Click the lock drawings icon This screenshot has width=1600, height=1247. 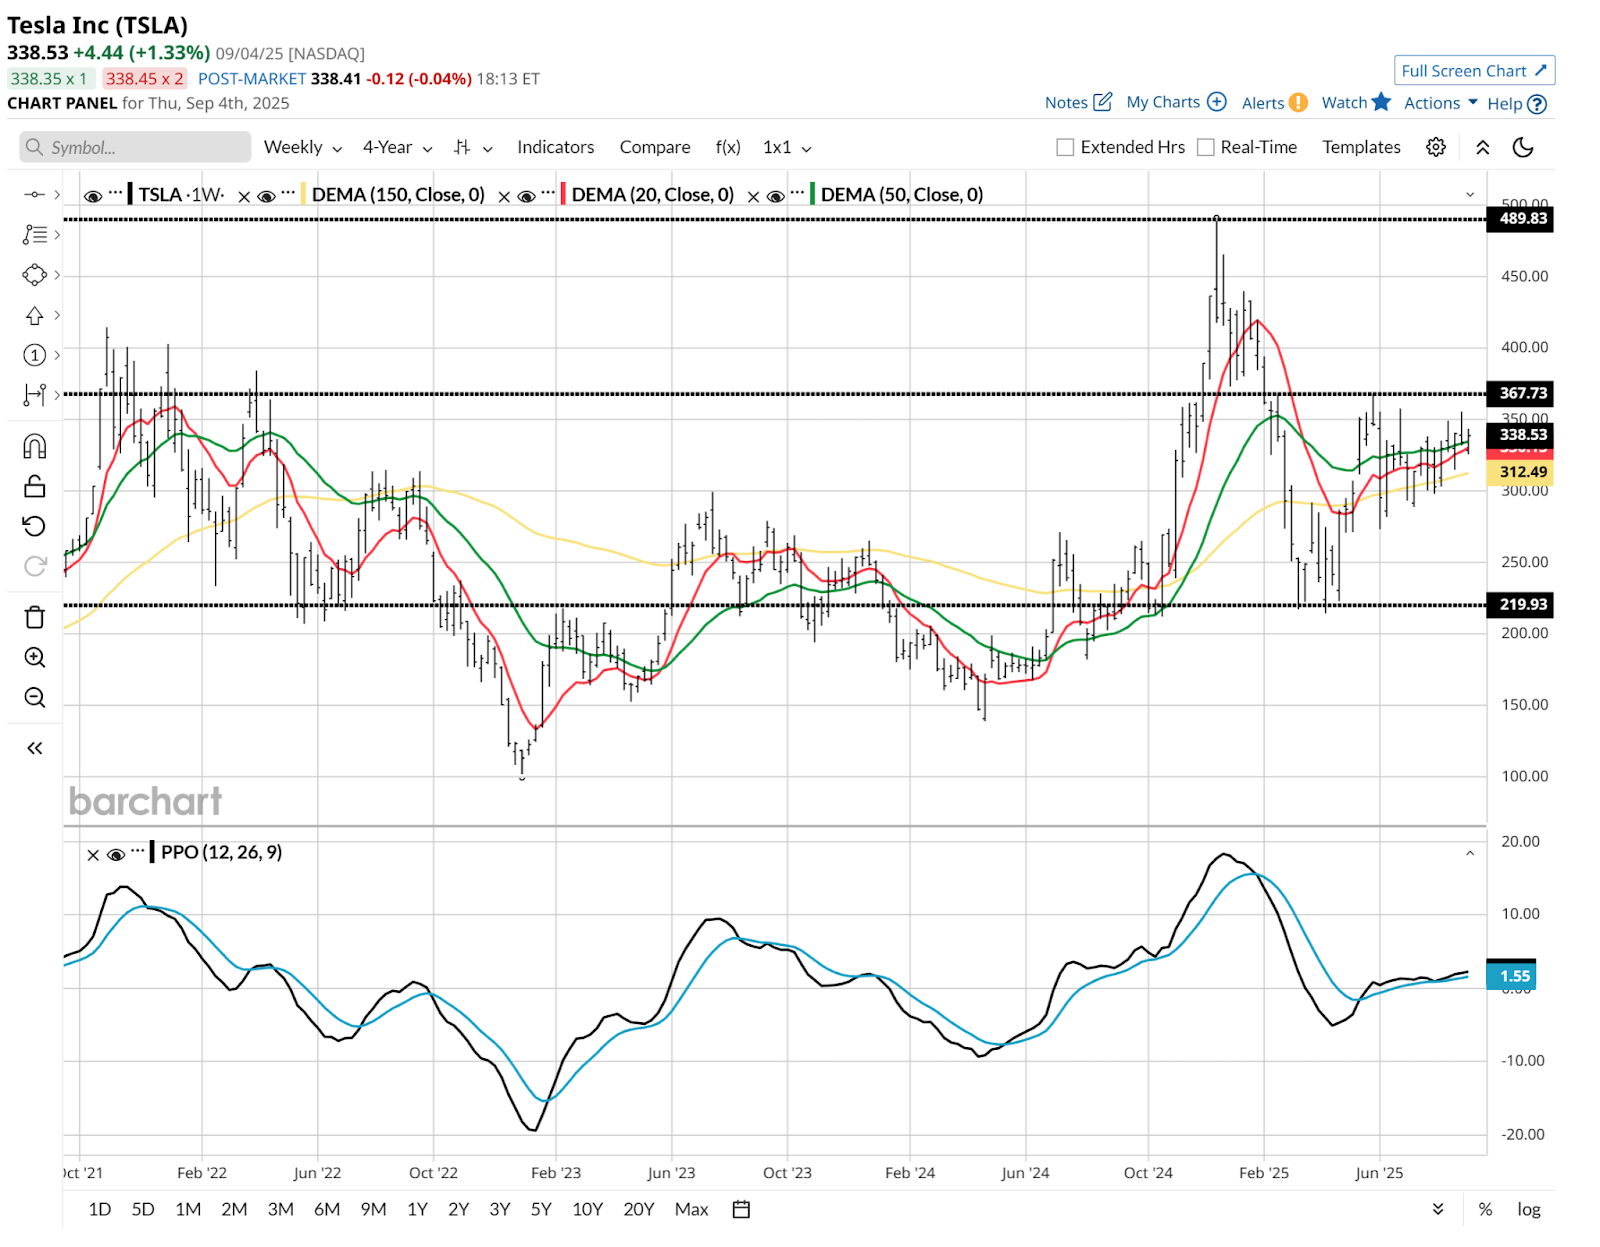[x=34, y=486]
